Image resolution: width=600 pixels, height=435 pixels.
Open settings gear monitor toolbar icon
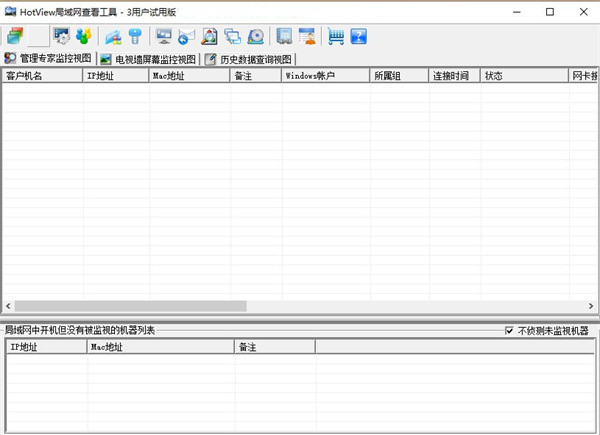point(62,37)
